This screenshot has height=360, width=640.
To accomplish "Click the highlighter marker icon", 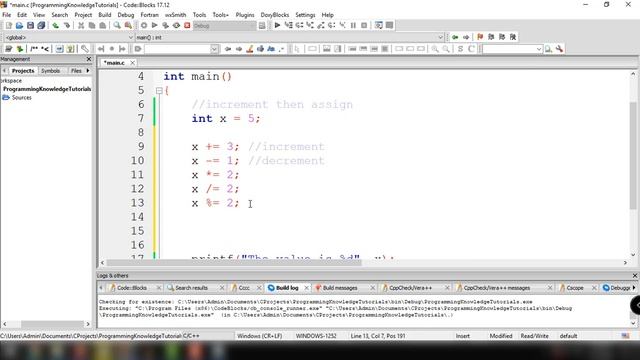I will pyautogui.click(x=249, y=49).
